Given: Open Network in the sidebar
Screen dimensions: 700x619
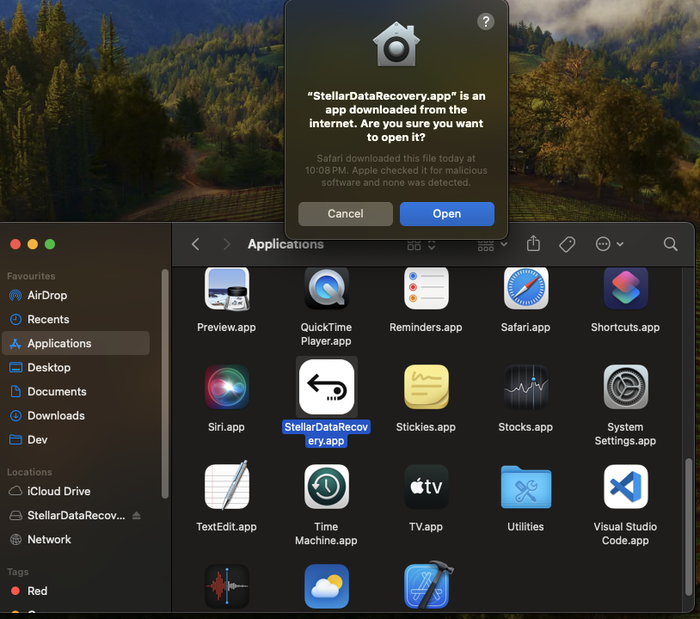Looking at the screenshot, I should (x=75, y=540).
